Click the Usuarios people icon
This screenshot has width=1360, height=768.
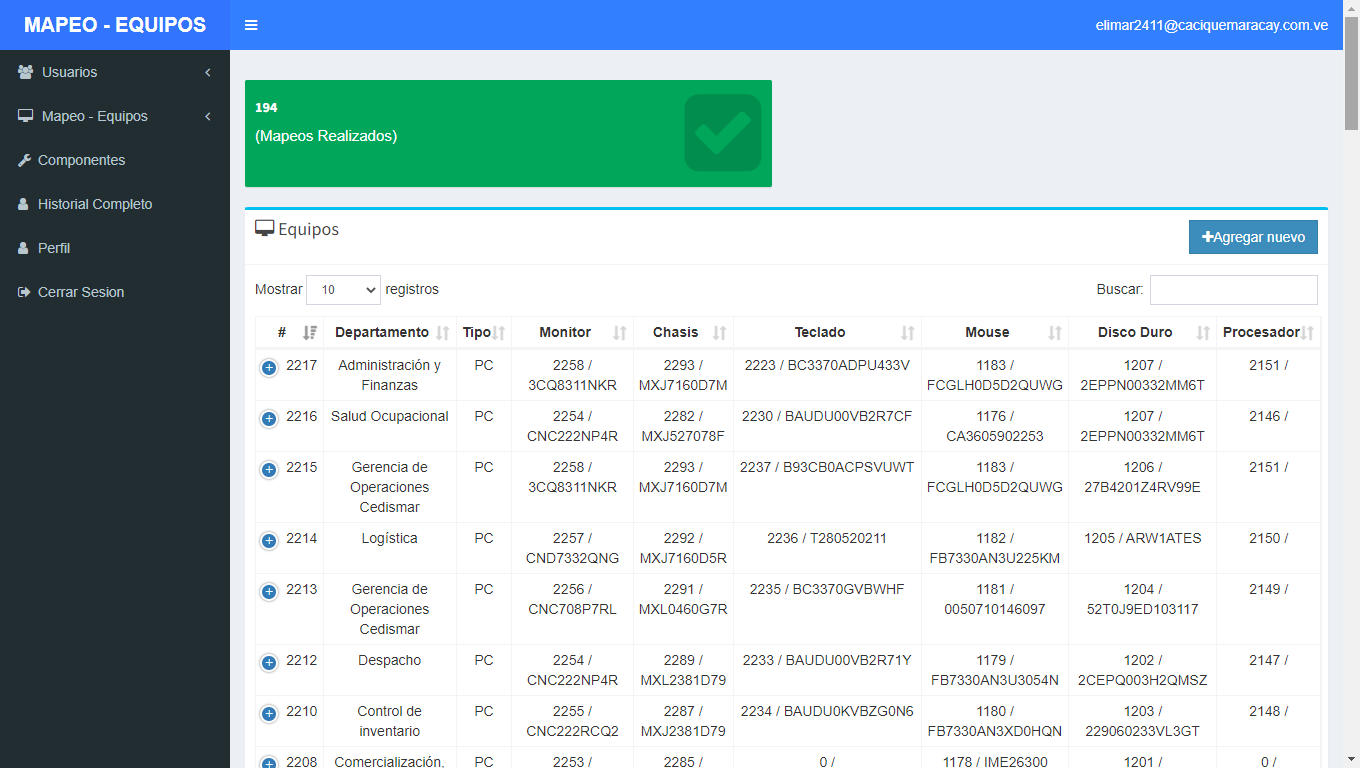coord(26,72)
